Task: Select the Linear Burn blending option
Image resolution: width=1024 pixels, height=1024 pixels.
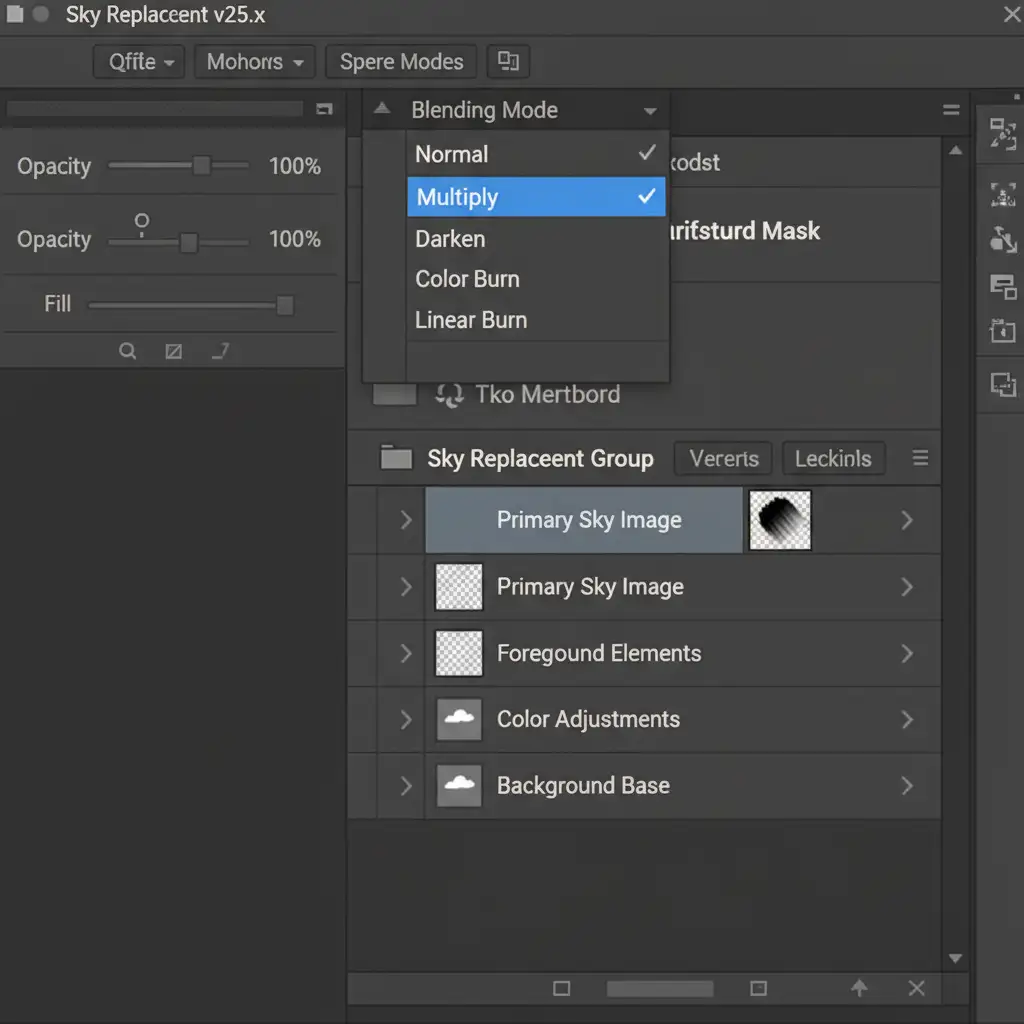Action: [x=470, y=320]
